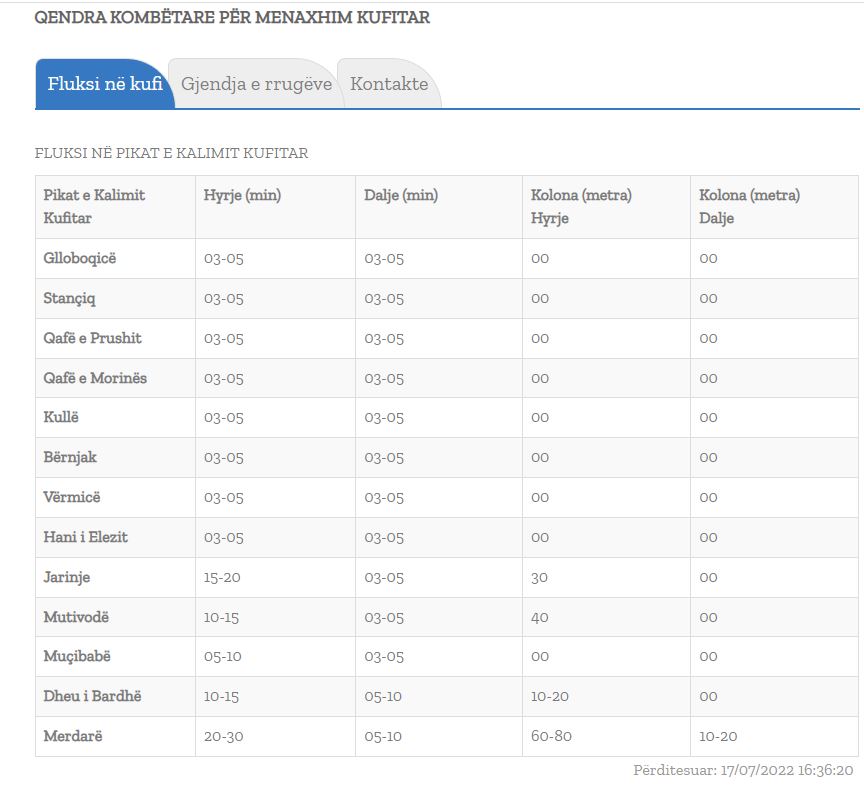This screenshot has width=864, height=786.
Task: Click Jarinje entry time 15-20 cell
Action: click(223, 577)
